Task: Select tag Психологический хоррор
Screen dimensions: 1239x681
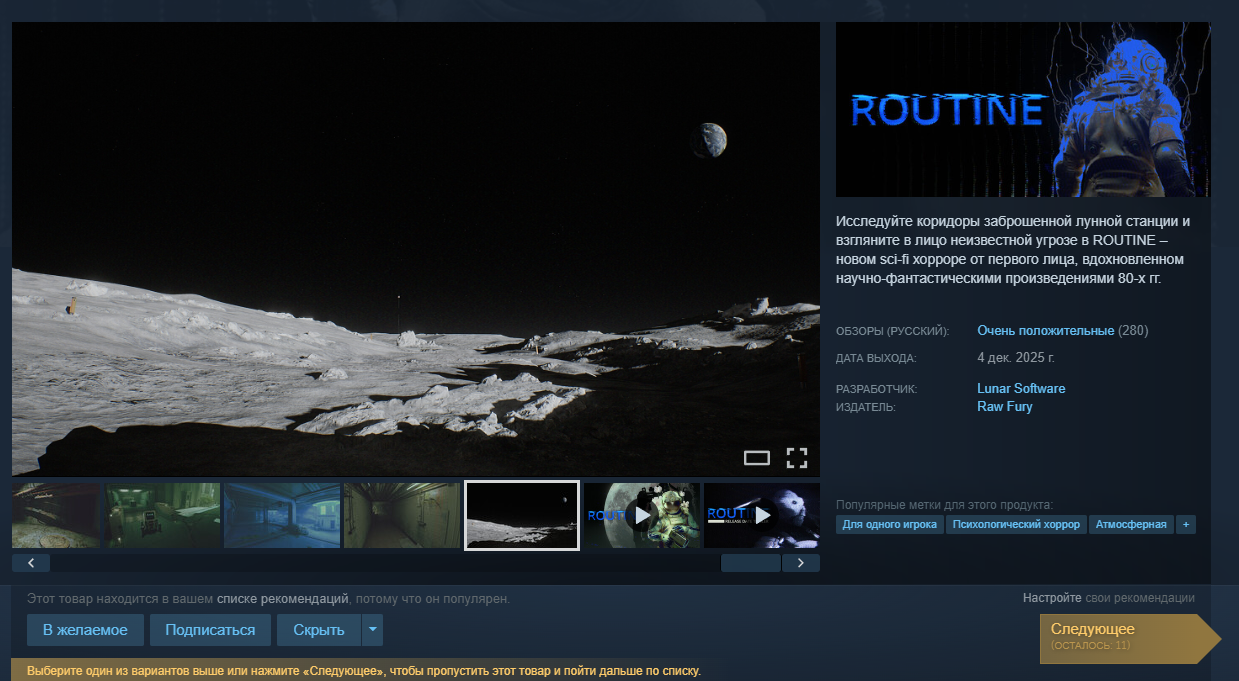Action: pos(1016,524)
